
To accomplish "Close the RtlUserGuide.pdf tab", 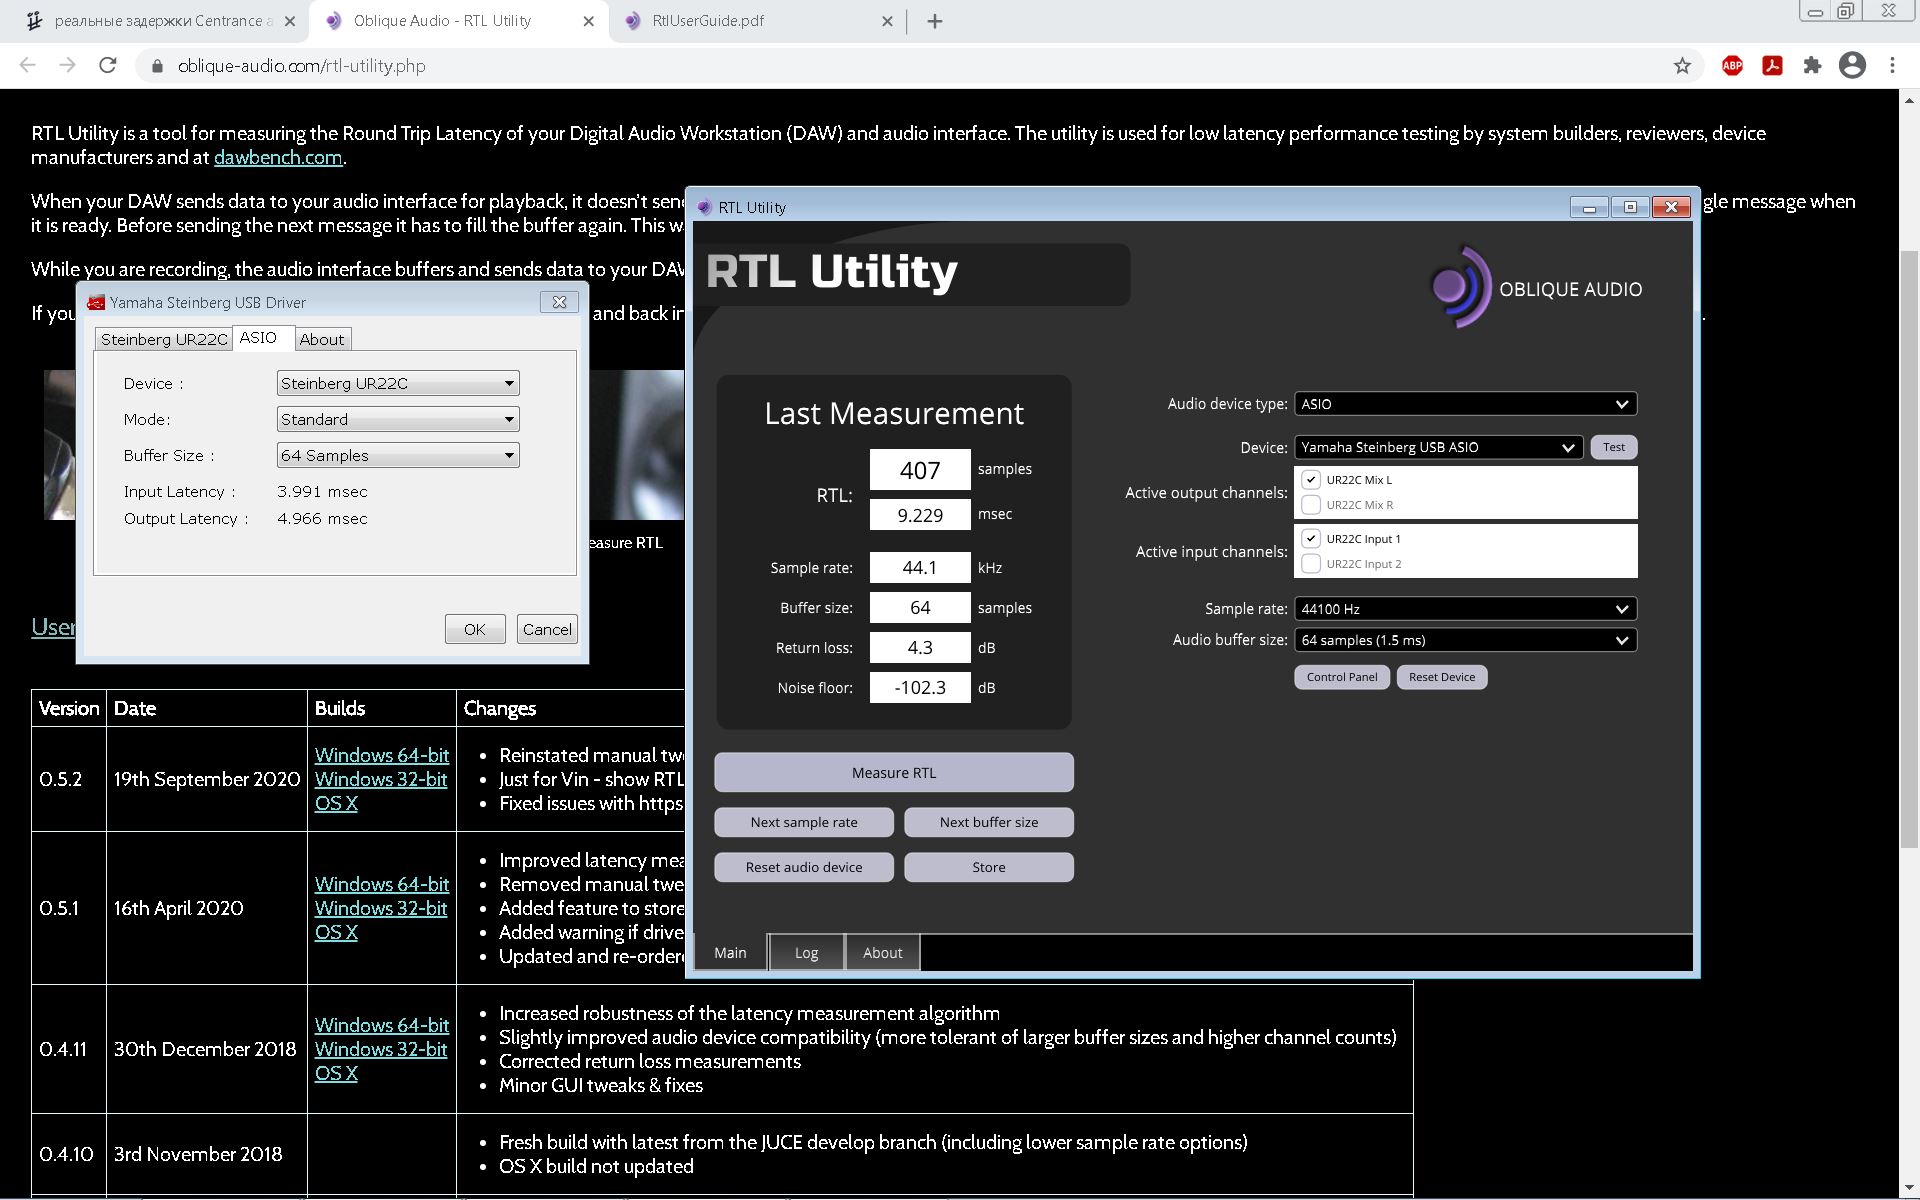I will (887, 21).
